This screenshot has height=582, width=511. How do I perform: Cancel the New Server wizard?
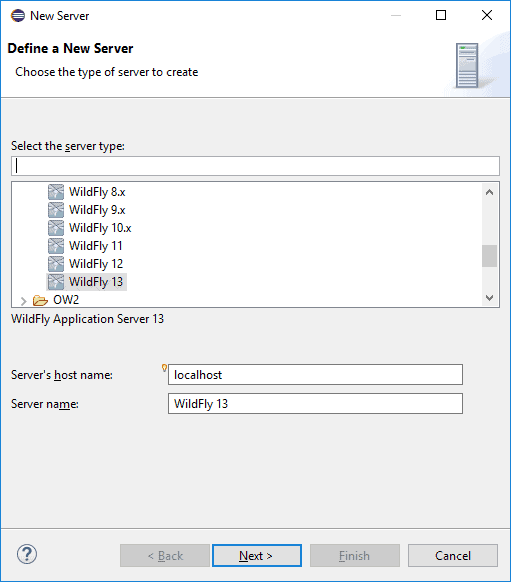pos(453,556)
